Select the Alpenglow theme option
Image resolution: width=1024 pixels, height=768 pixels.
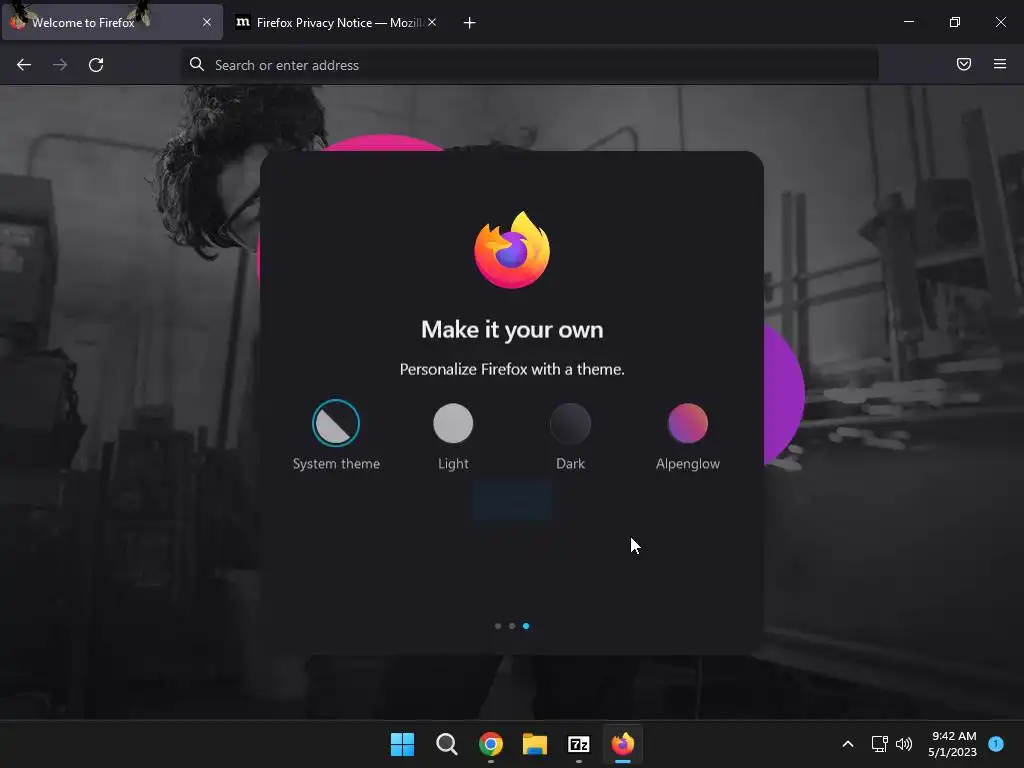[x=688, y=435]
